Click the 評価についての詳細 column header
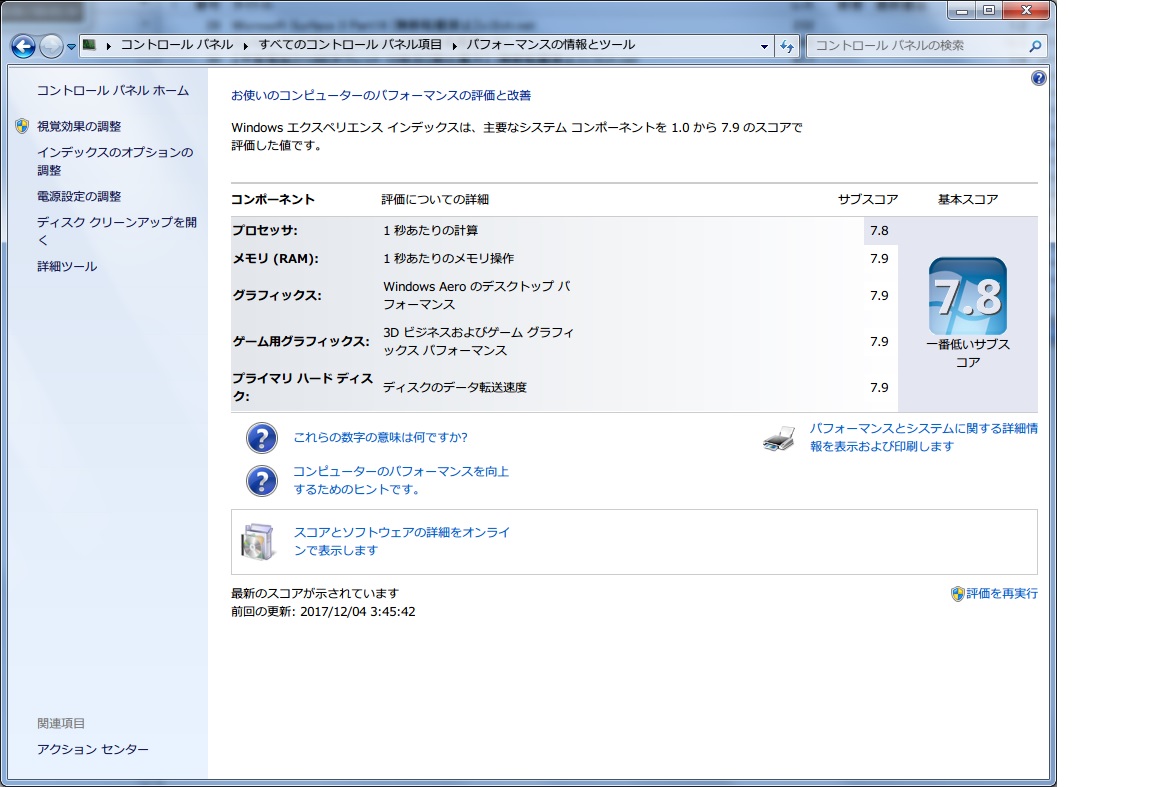 click(x=435, y=199)
